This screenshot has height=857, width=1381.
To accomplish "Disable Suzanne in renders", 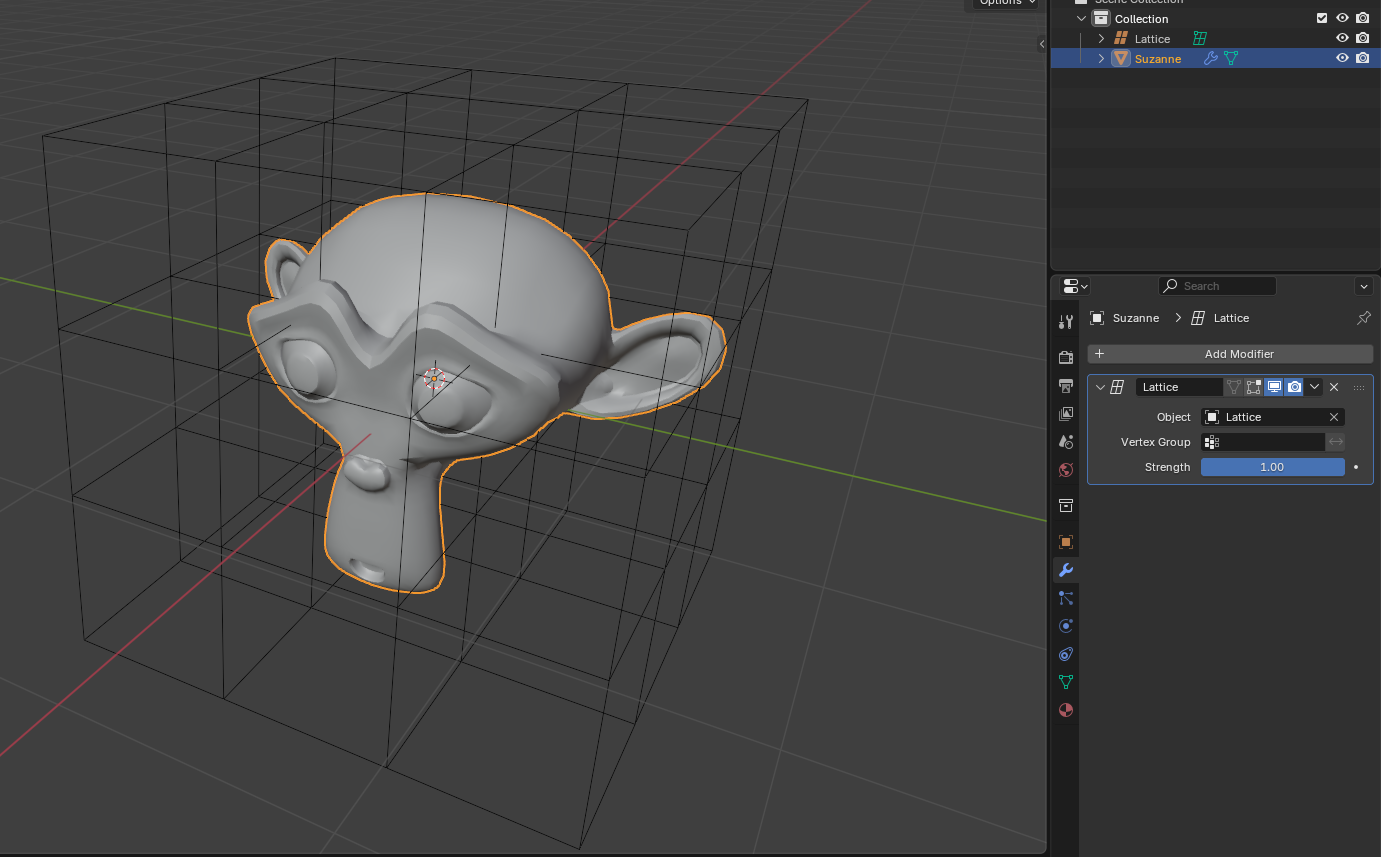I will [1363, 59].
